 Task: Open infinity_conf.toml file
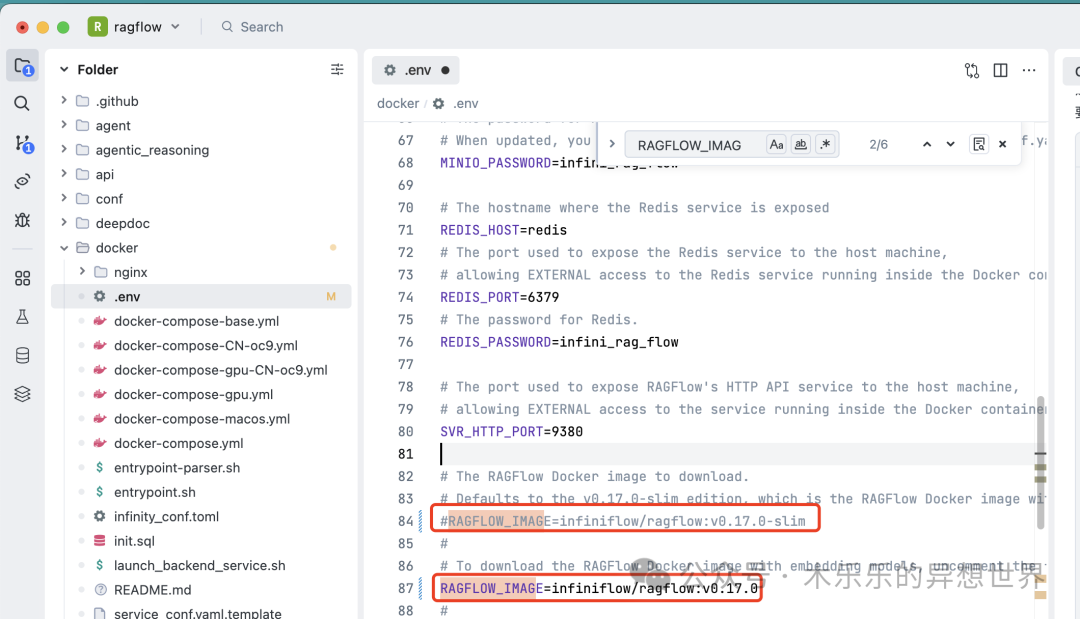[166, 516]
